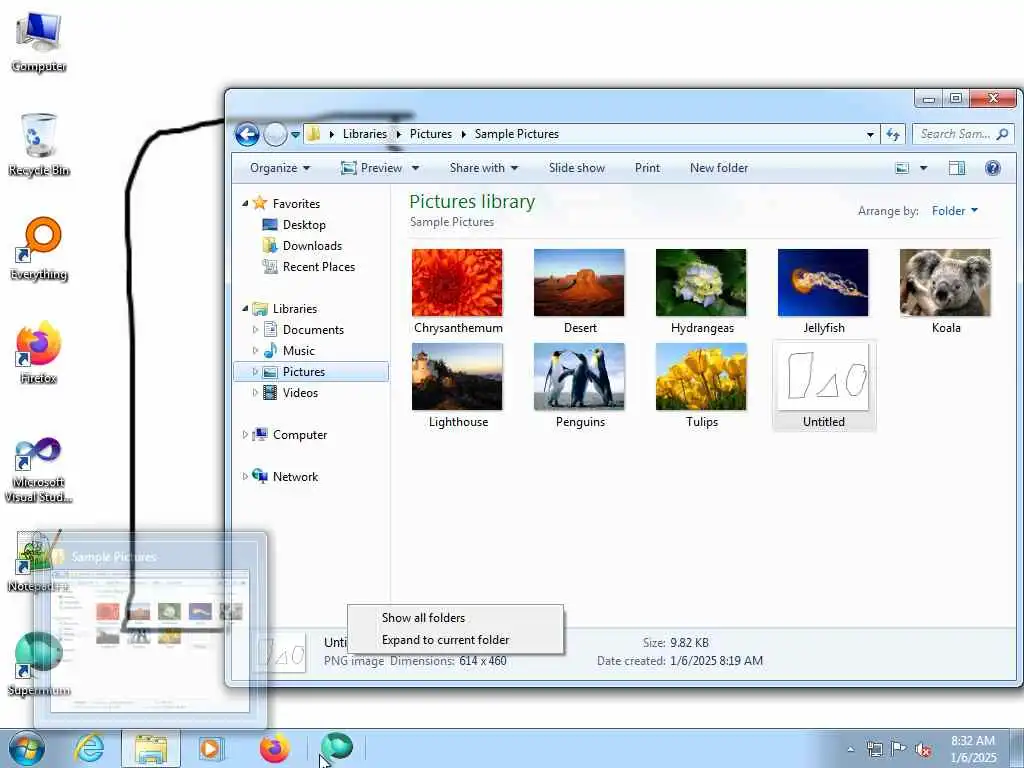The height and width of the screenshot is (768, 1024).
Task: Select Network in navigation pane
Action: [x=295, y=477]
